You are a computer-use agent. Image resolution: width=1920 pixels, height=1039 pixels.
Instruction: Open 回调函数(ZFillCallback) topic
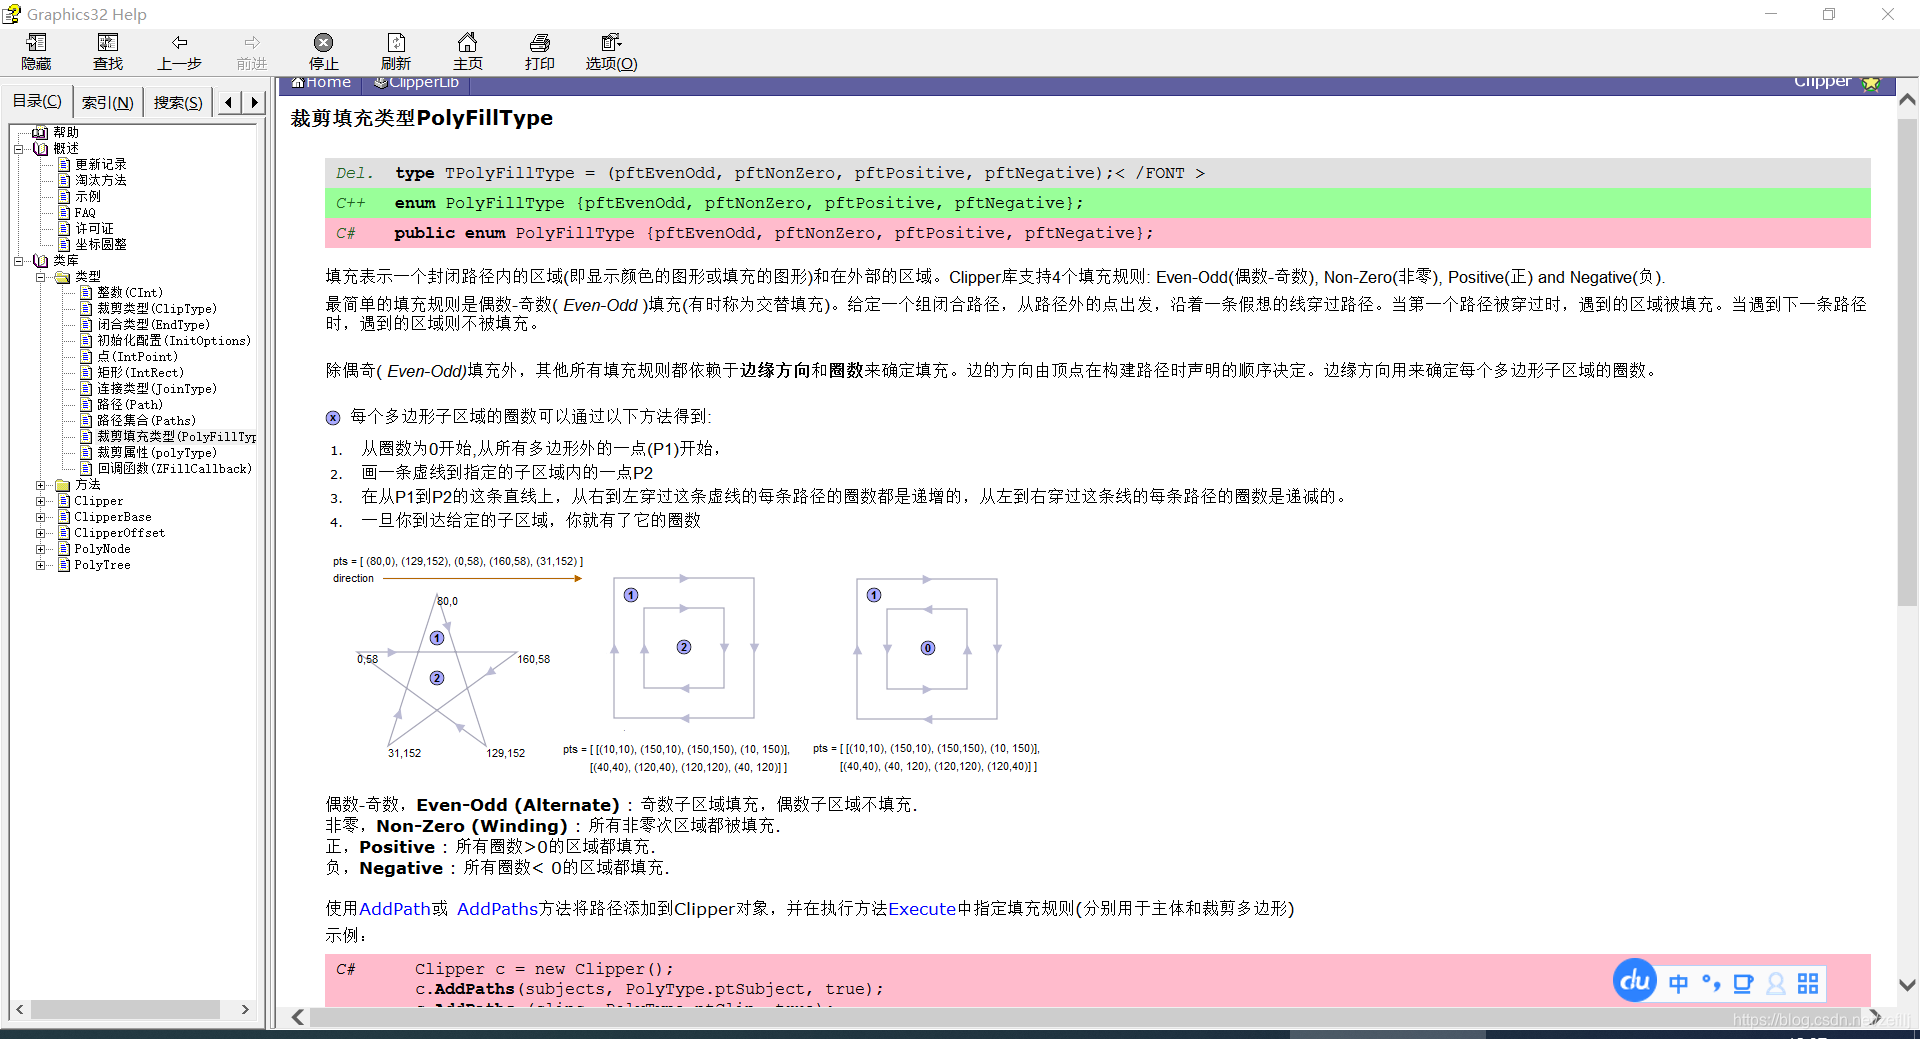click(174, 469)
